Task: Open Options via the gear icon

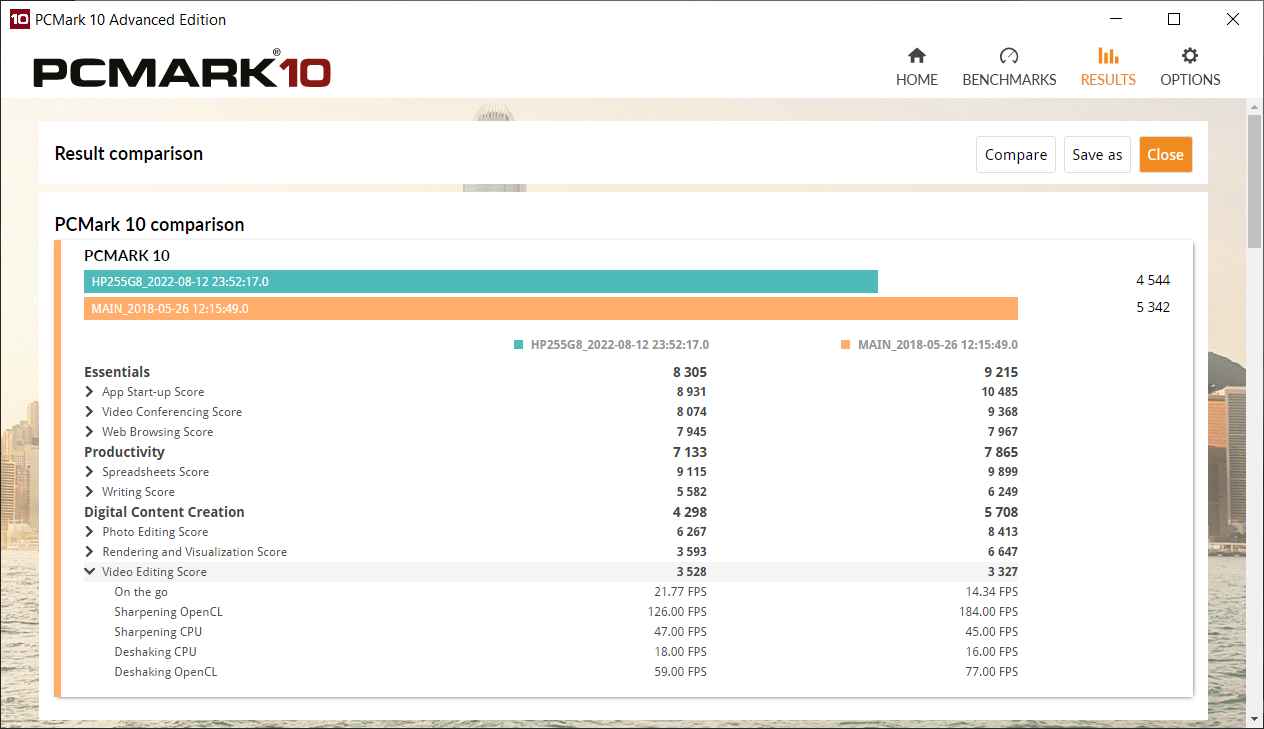Action: tap(1190, 56)
